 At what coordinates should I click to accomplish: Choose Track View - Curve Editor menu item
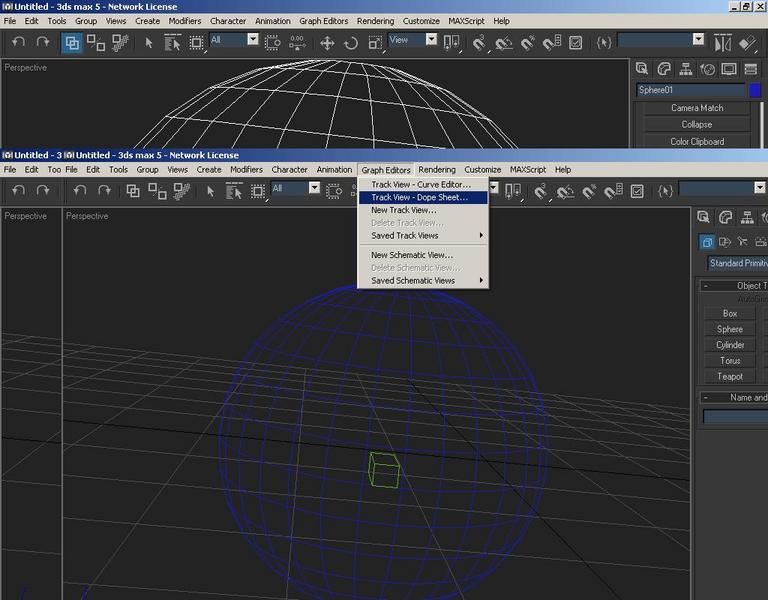(423, 185)
